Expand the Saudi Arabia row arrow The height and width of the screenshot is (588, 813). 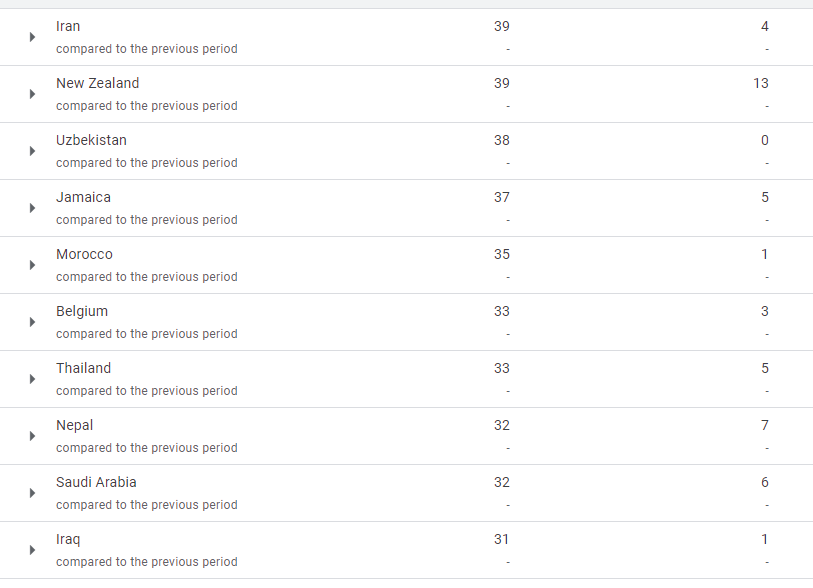tap(33, 493)
